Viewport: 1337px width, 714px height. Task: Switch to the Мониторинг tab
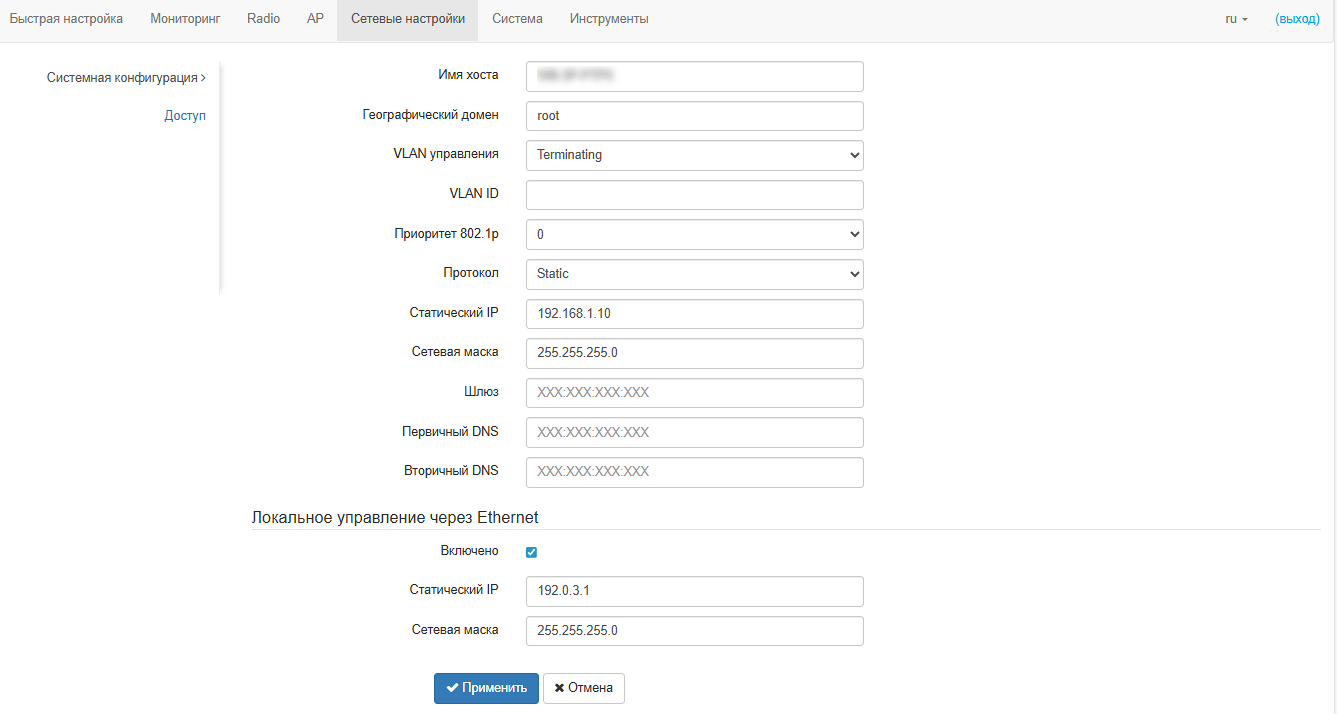[x=185, y=19]
